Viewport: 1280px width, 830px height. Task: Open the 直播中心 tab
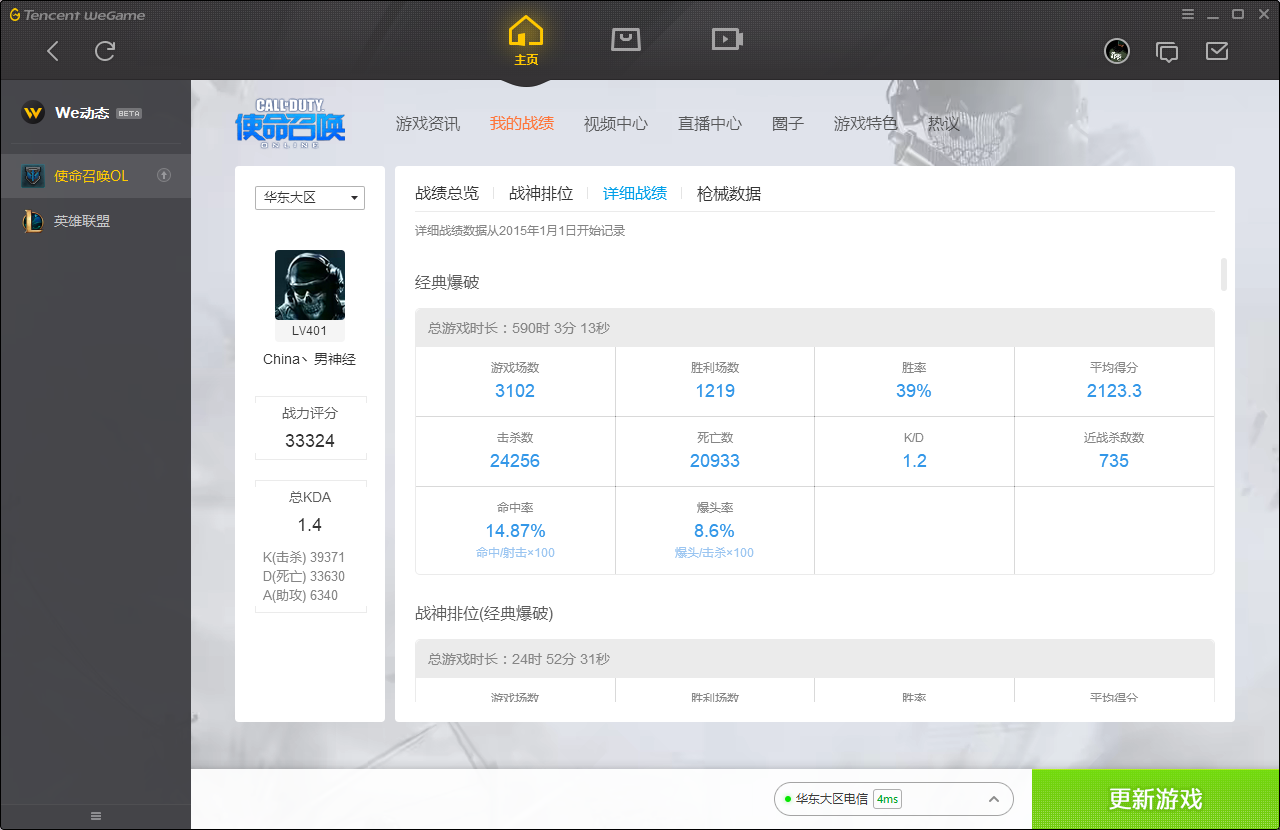point(710,124)
